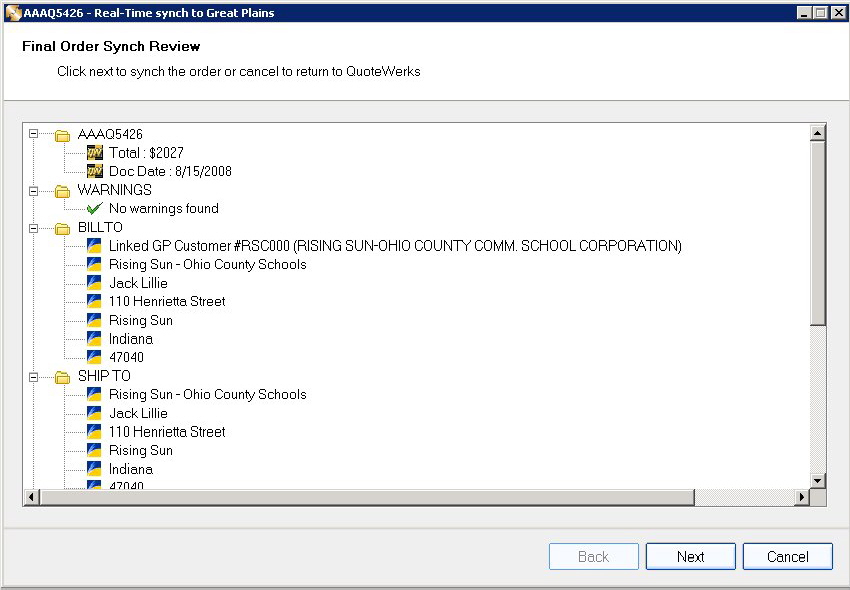Select the WARNINGS node label
The width and height of the screenshot is (850, 590).
tap(114, 190)
